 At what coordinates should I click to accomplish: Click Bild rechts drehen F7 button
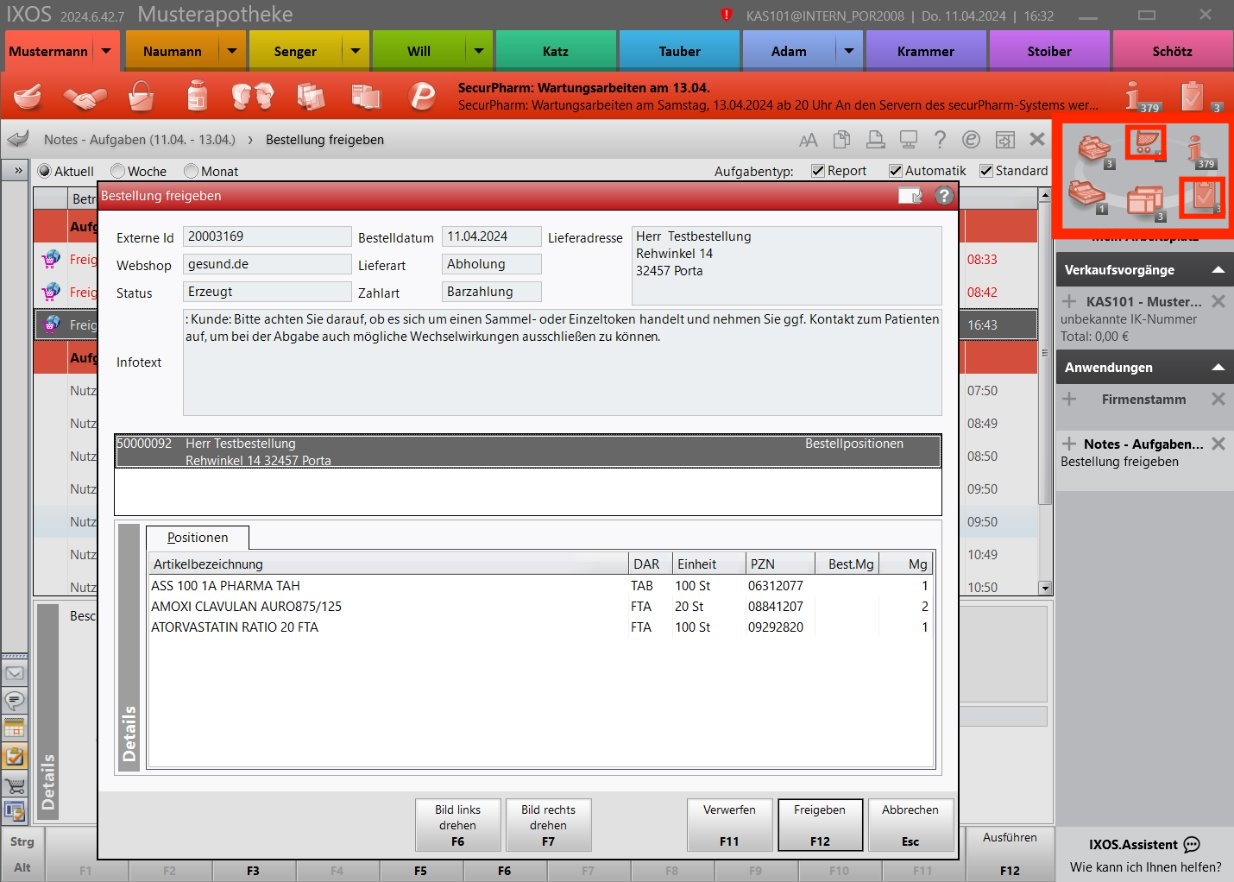click(548, 825)
